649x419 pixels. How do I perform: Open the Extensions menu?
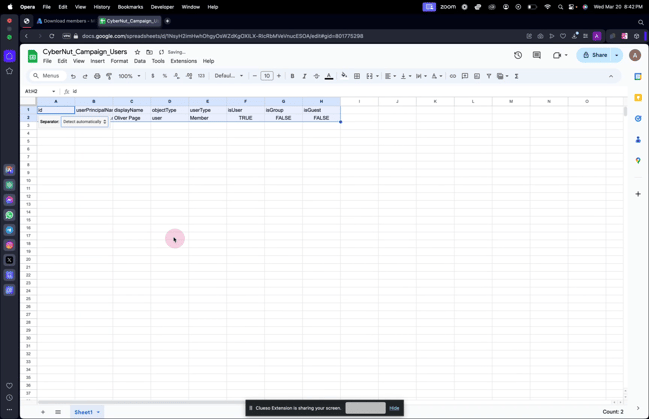click(183, 61)
